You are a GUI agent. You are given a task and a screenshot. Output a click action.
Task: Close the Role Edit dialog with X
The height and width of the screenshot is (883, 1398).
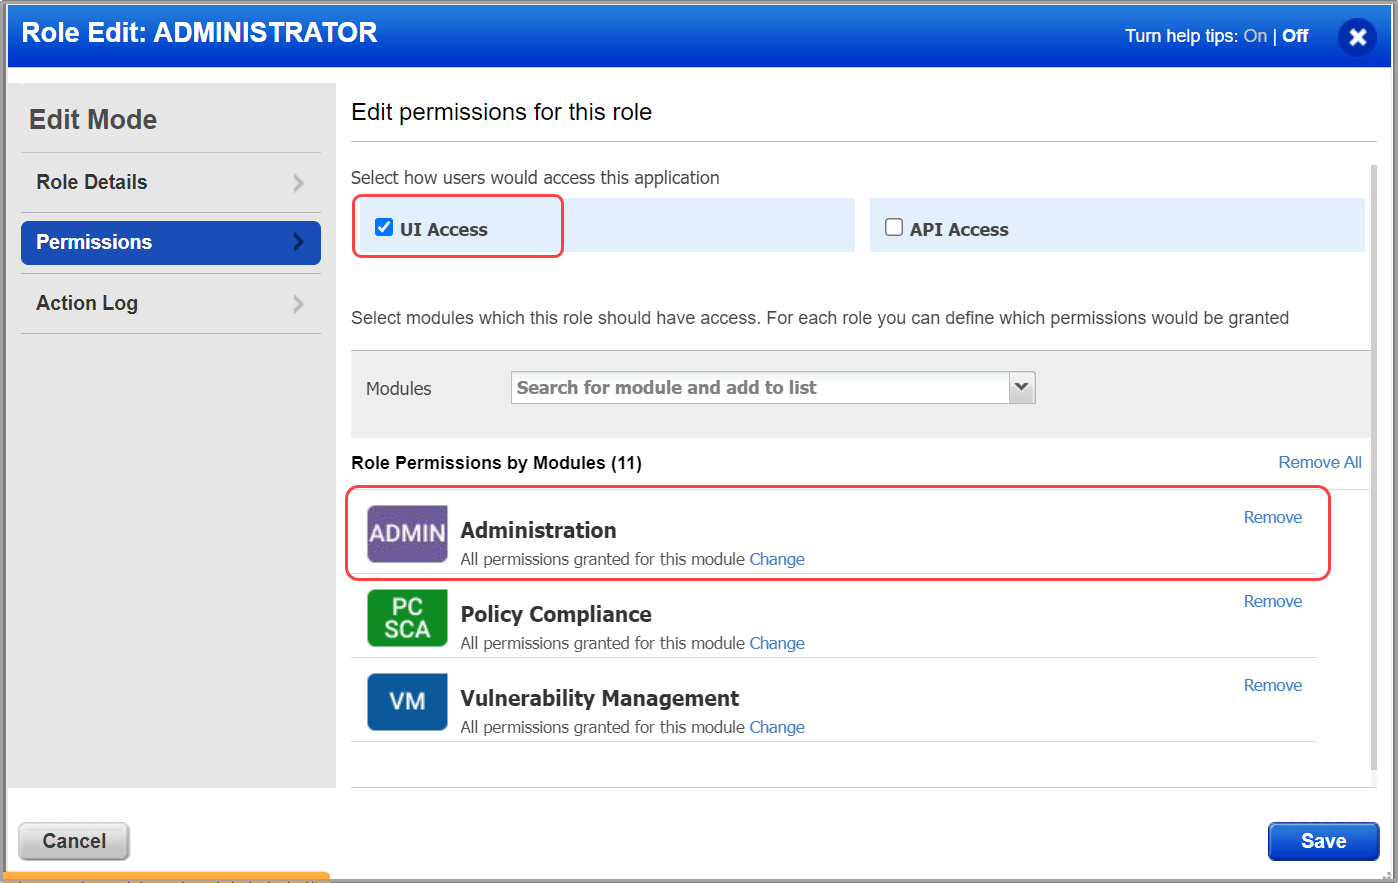1357,37
